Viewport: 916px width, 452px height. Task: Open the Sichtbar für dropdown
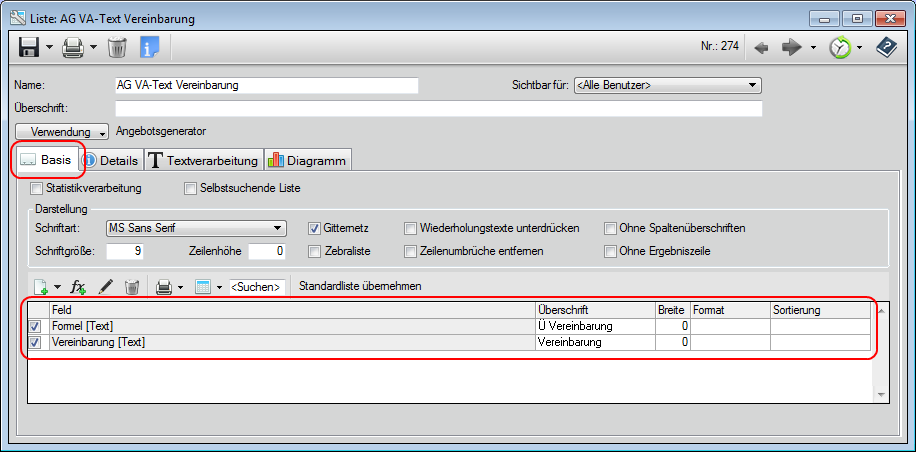point(668,85)
